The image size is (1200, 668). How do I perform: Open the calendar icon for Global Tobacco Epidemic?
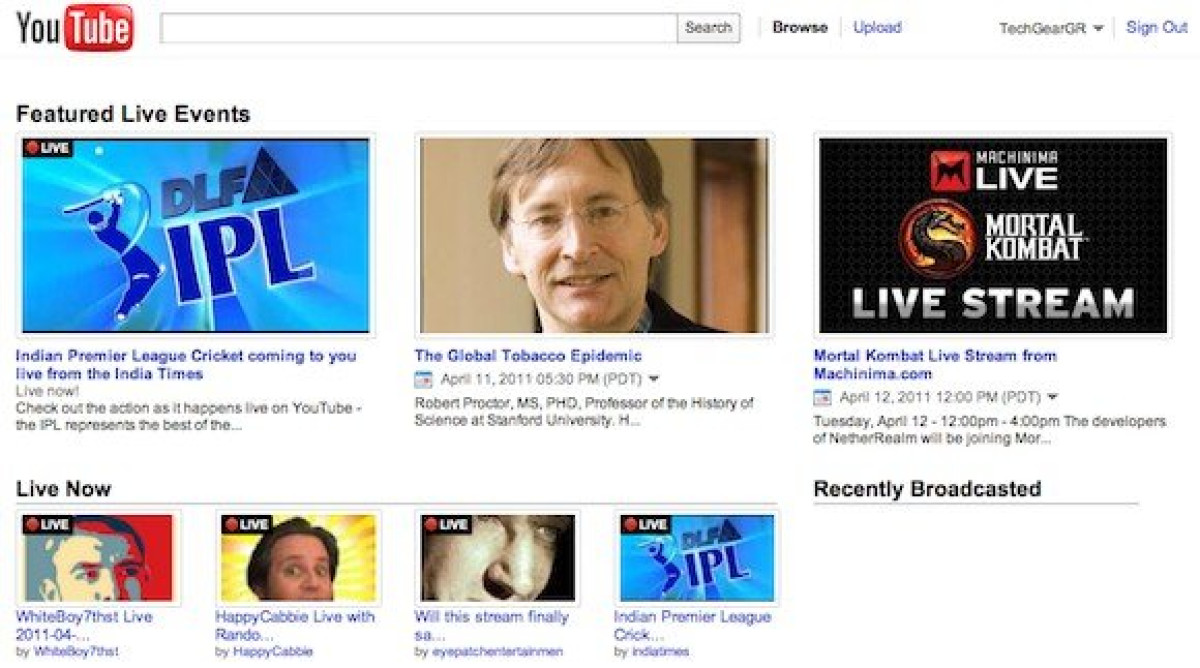pyautogui.click(x=424, y=380)
